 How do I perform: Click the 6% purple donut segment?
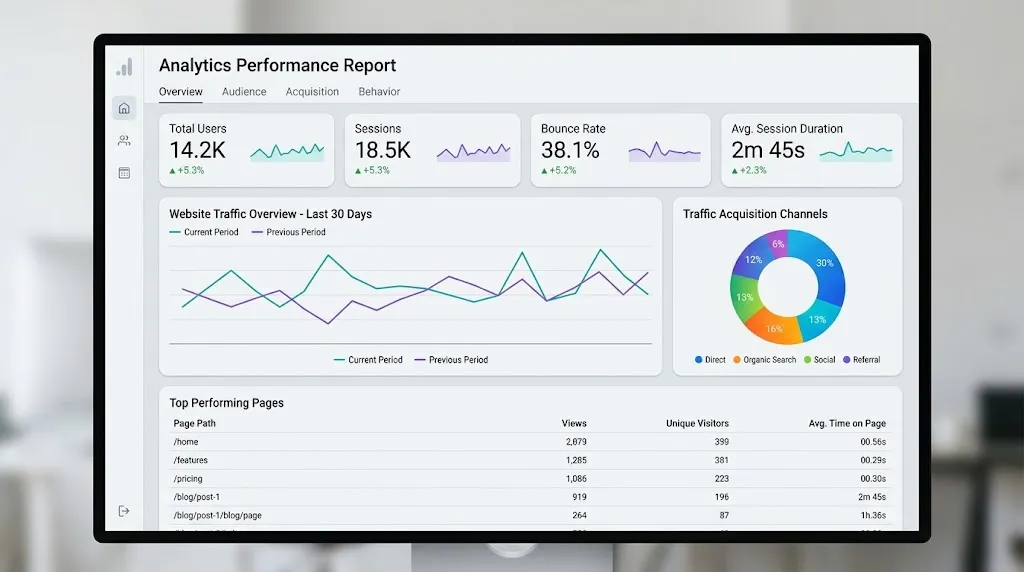[778, 244]
